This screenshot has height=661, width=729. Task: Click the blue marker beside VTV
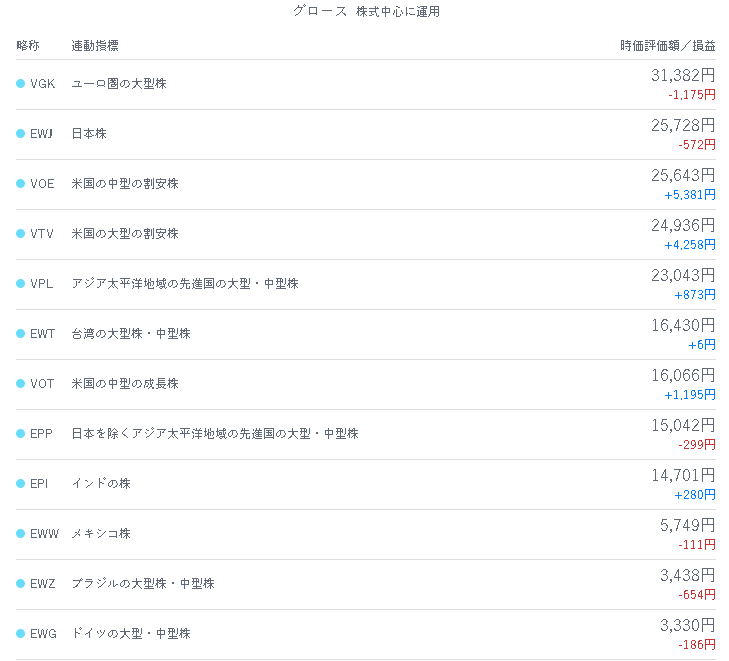pyautogui.click(x=20, y=234)
